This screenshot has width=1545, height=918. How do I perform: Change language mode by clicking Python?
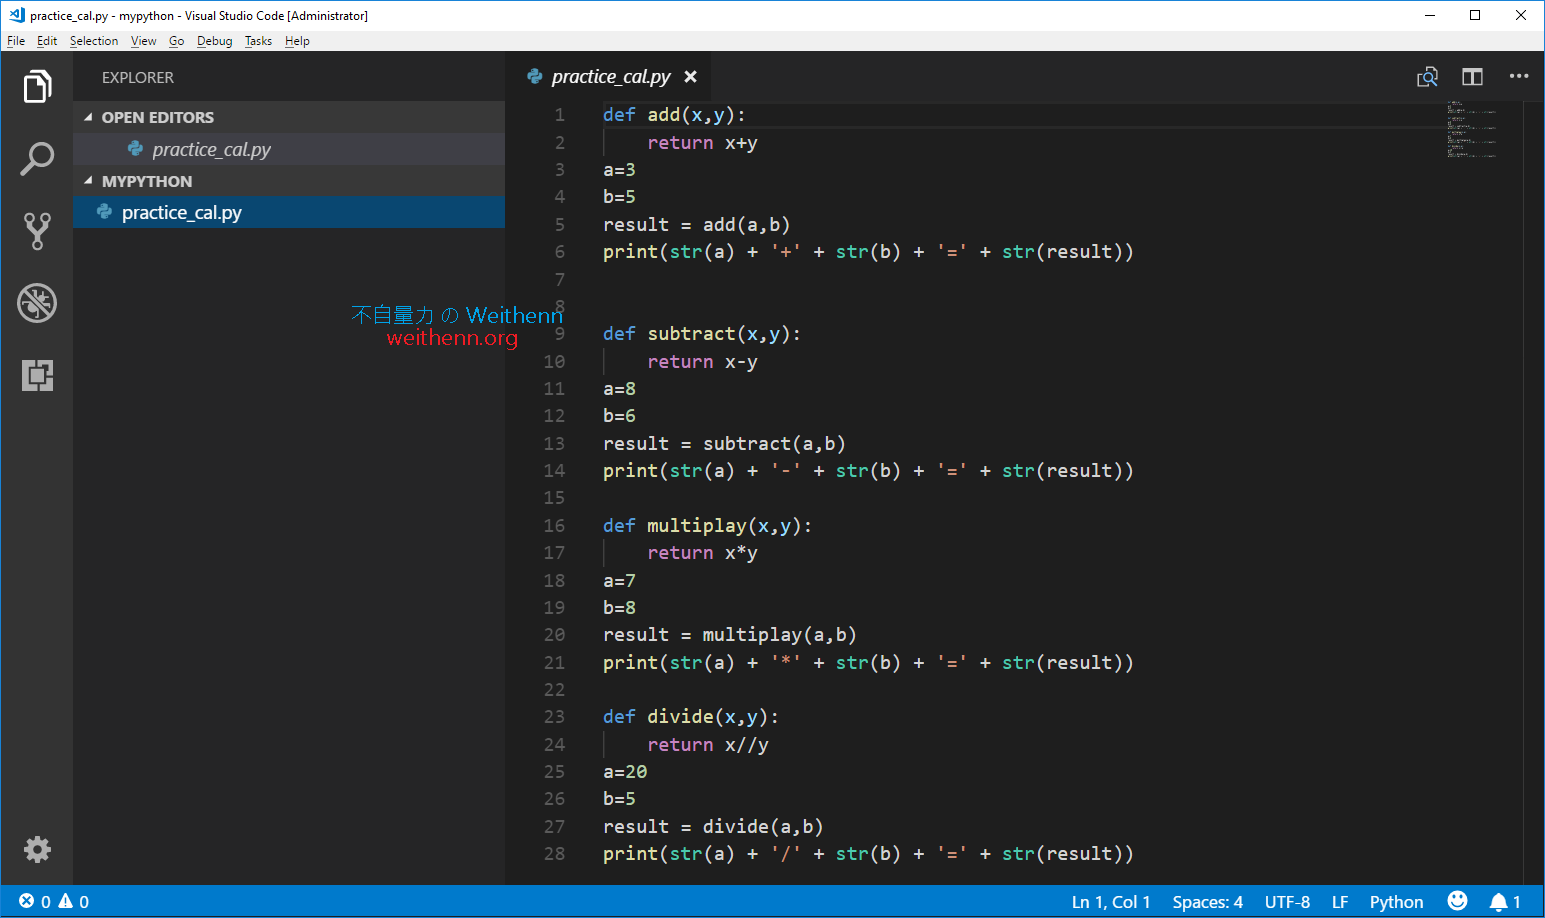1396,901
